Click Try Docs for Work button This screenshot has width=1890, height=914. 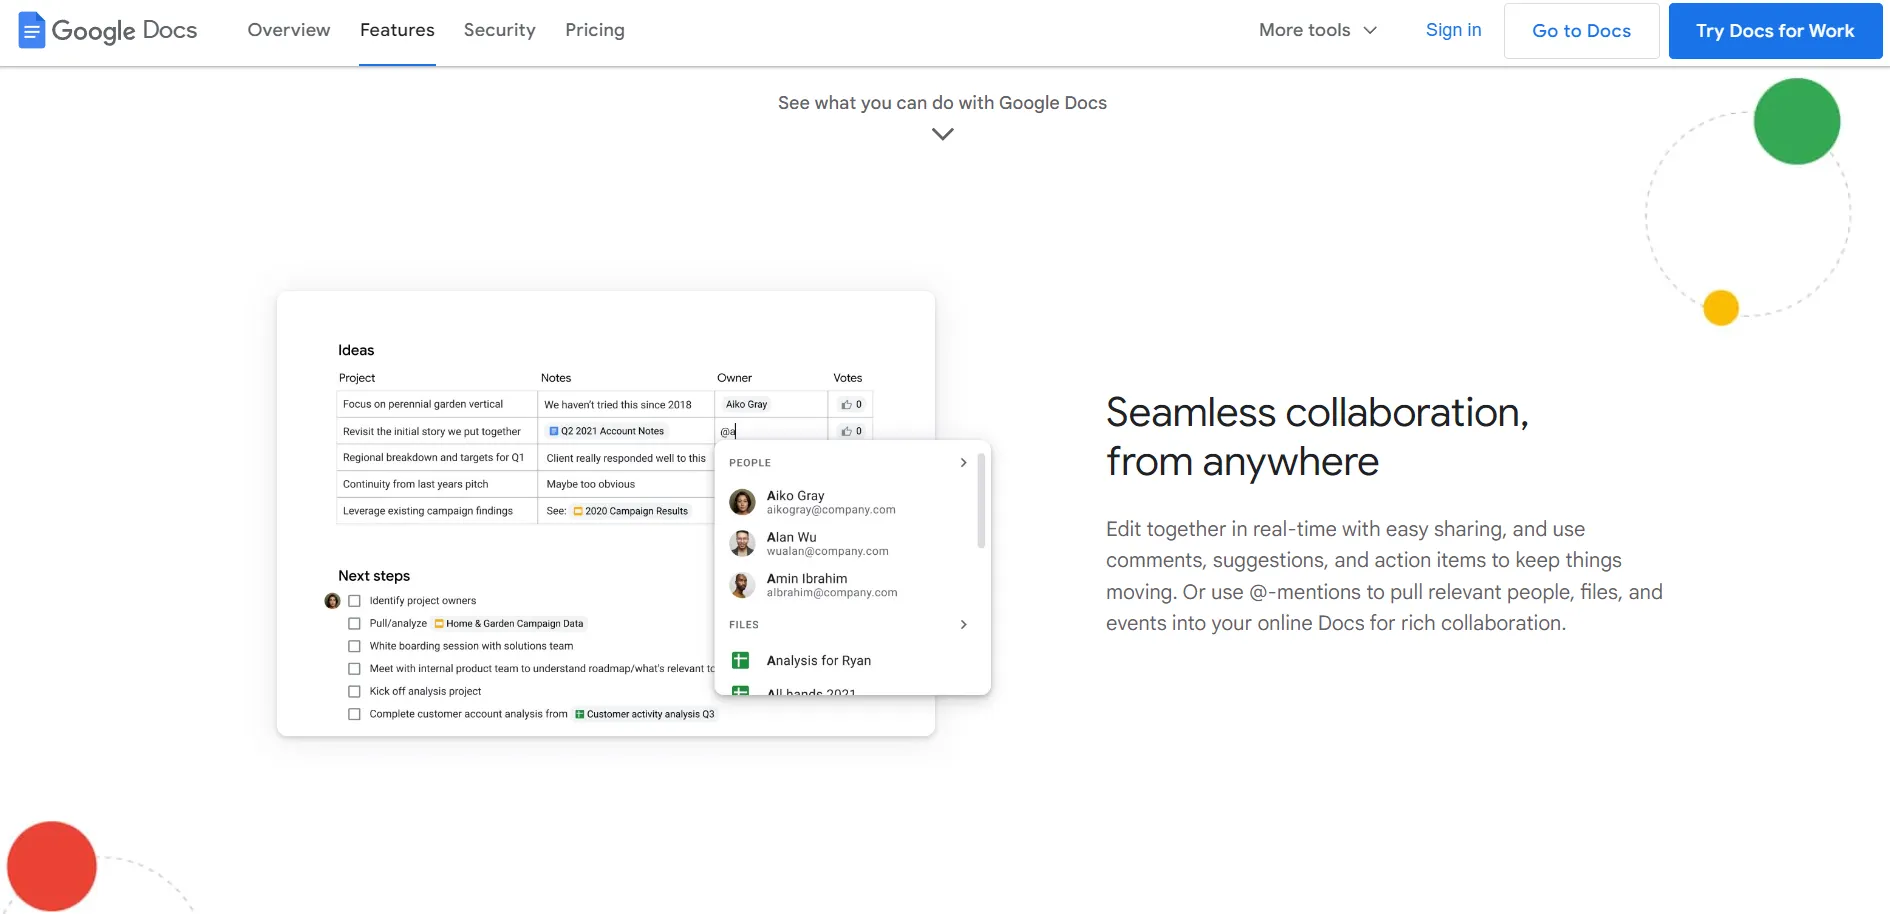(1775, 31)
